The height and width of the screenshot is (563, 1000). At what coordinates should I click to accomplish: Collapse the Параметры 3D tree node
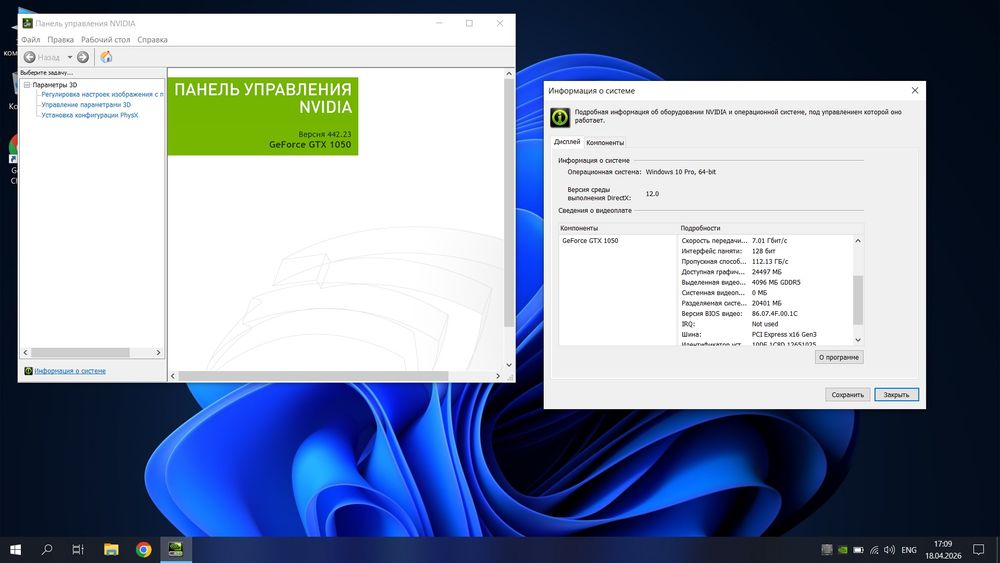(26, 85)
